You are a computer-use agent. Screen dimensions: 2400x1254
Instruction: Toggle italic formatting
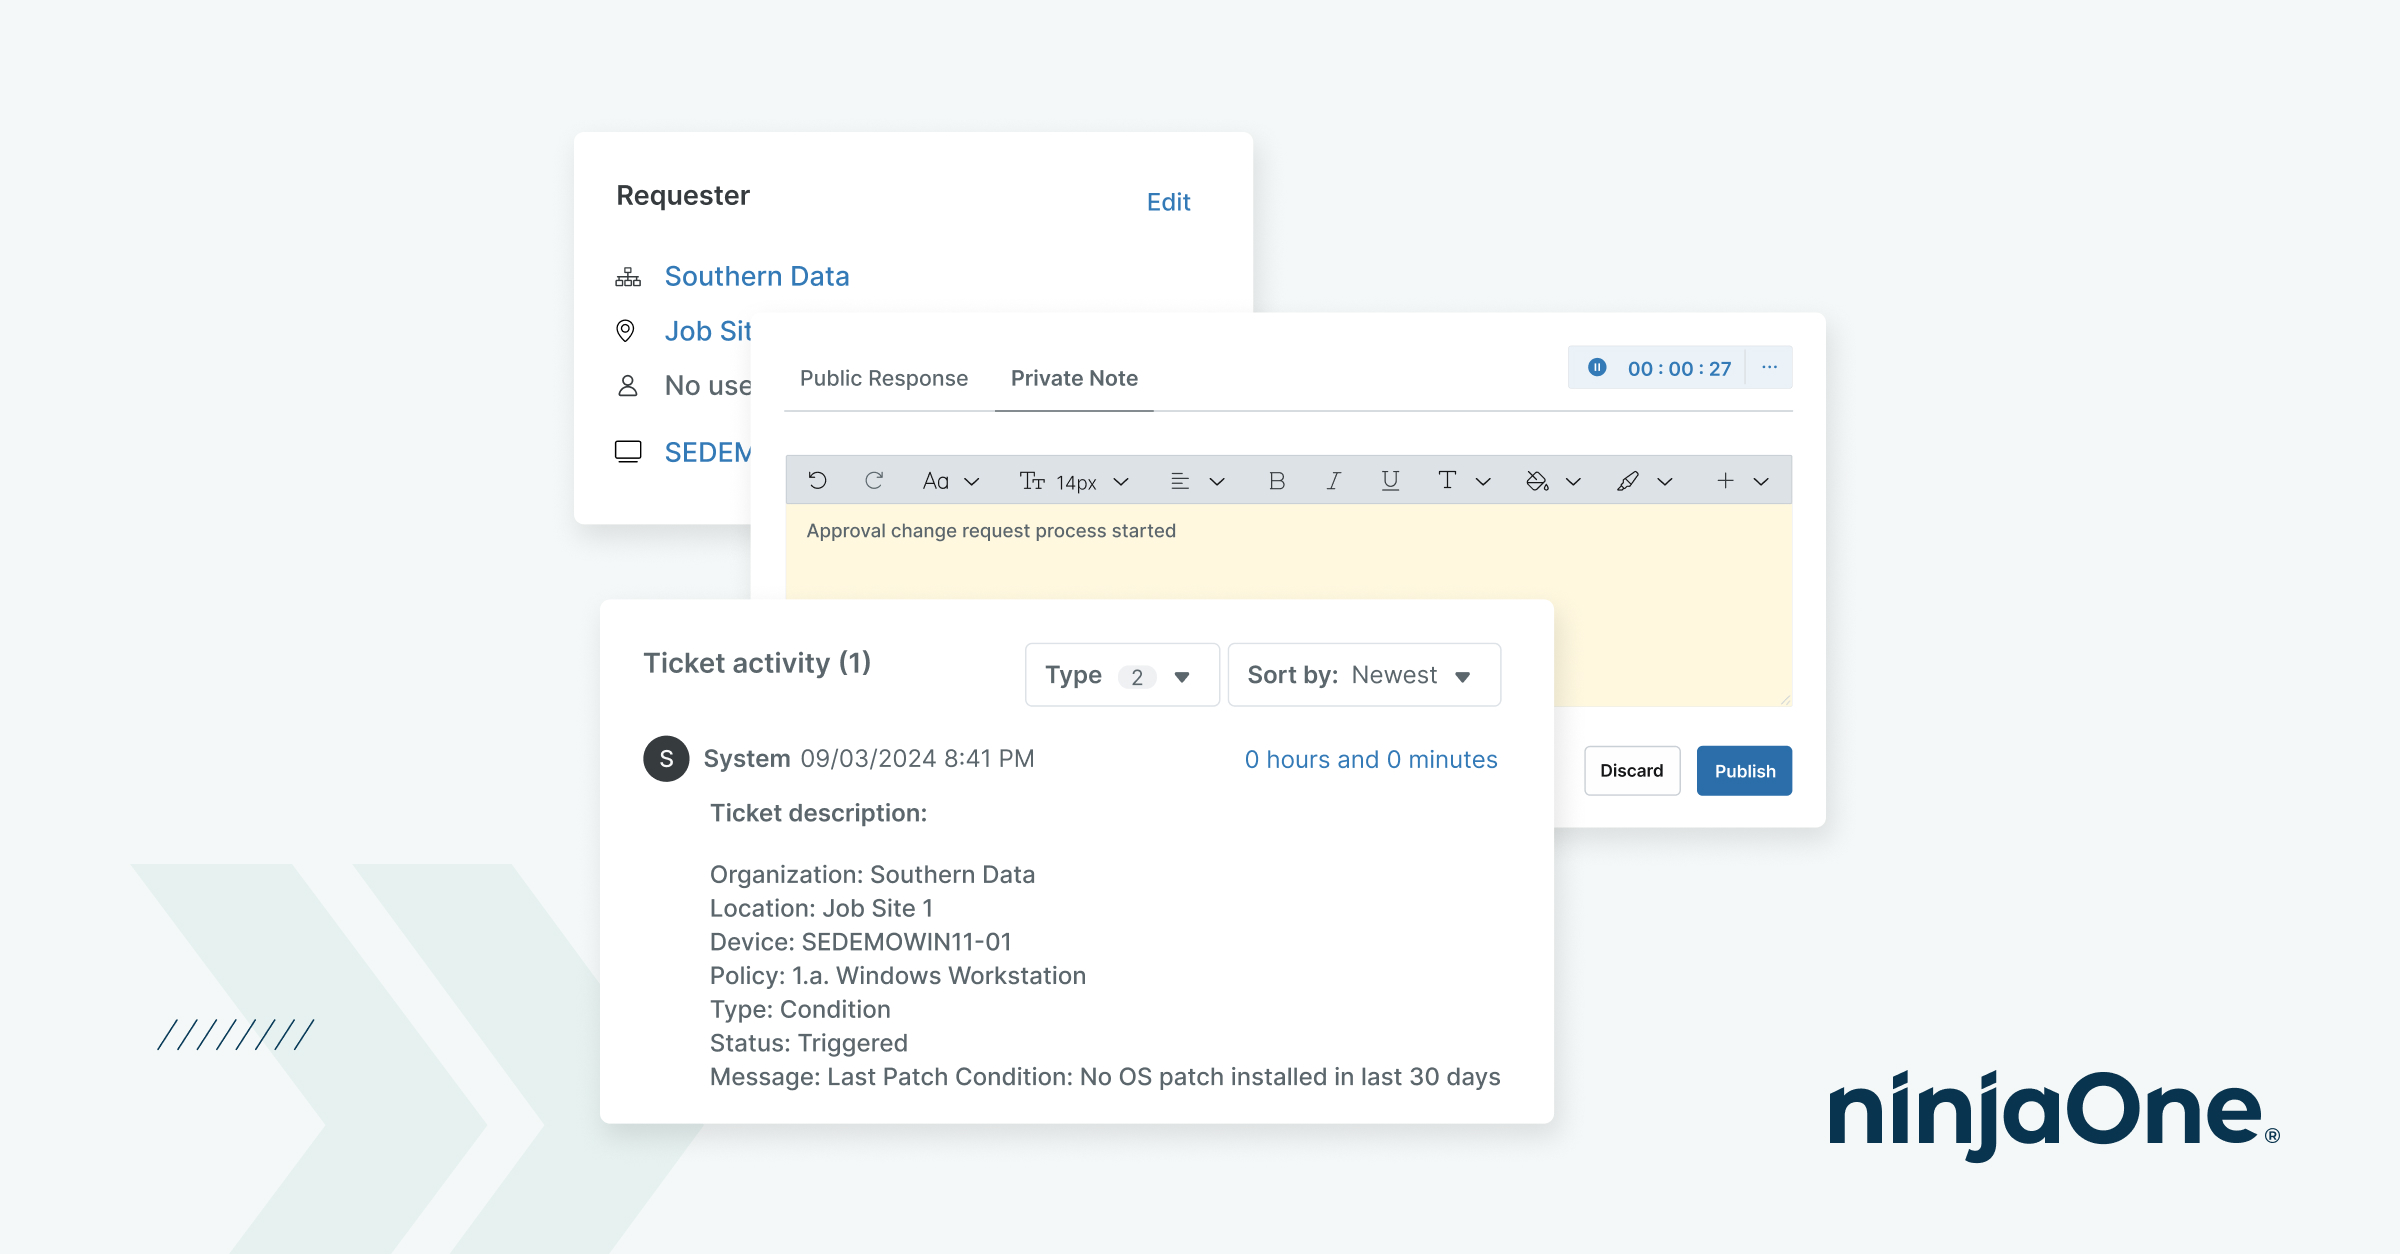(1333, 481)
